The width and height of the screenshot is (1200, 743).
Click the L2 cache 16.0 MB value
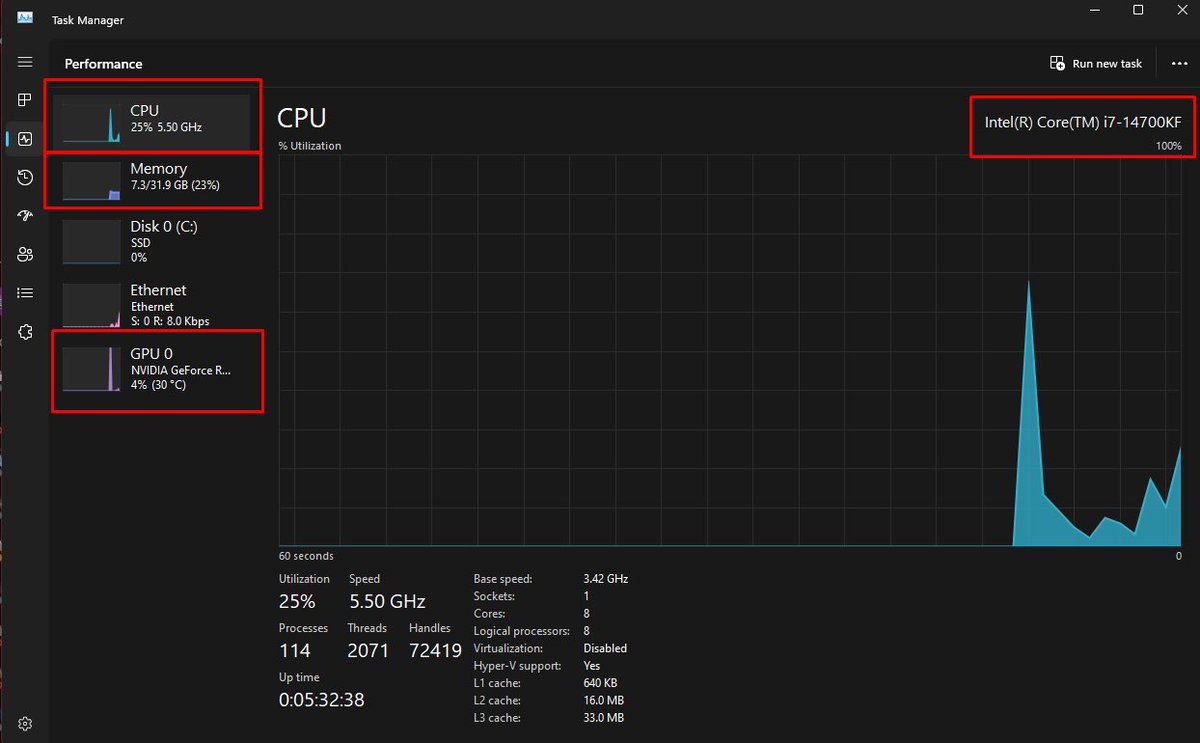(x=603, y=700)
